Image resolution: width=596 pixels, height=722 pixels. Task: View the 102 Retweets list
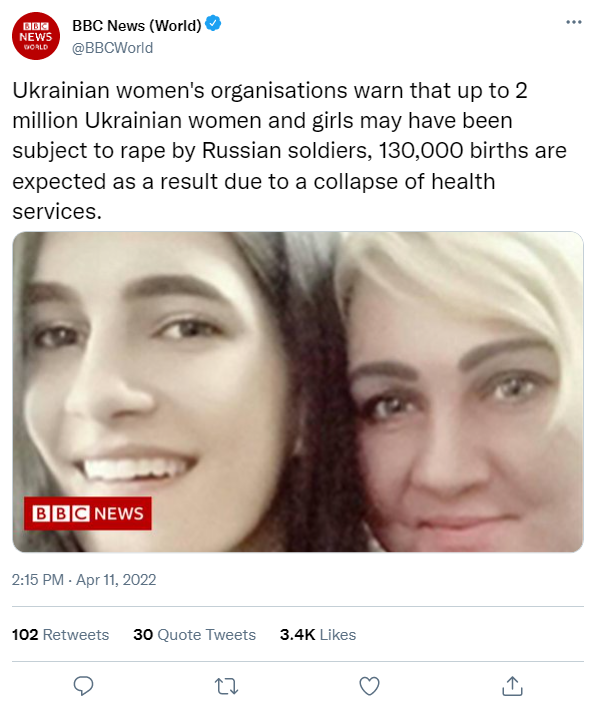click(60, 635)
